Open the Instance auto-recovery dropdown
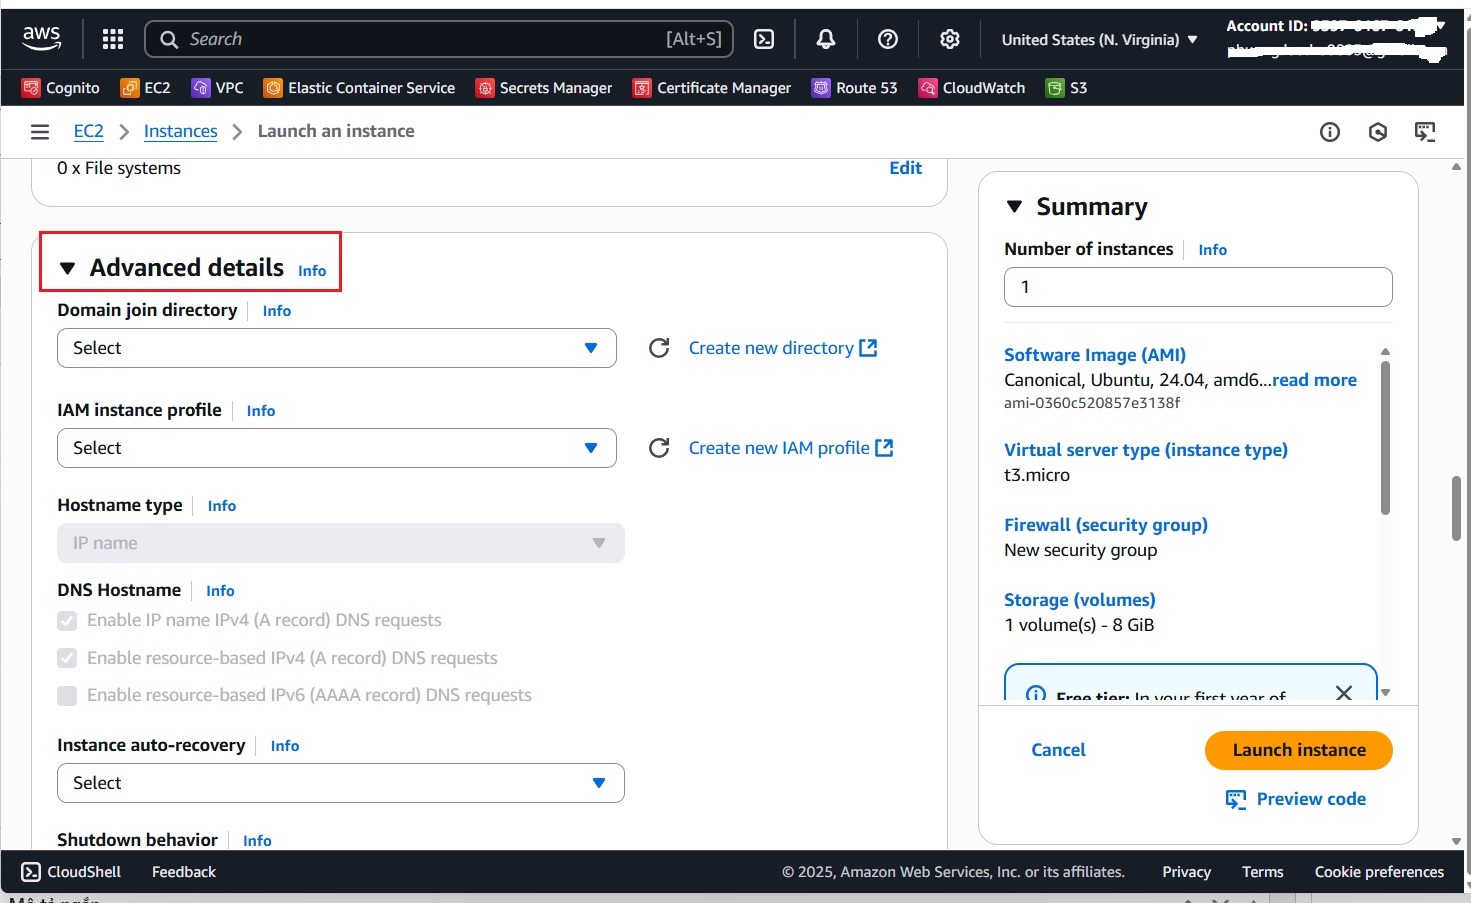The width and height of the screenshot is (1471, 903). coord(340,783)
